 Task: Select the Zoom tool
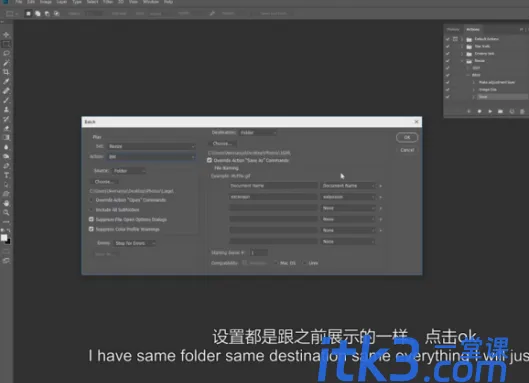coord(6,213)
